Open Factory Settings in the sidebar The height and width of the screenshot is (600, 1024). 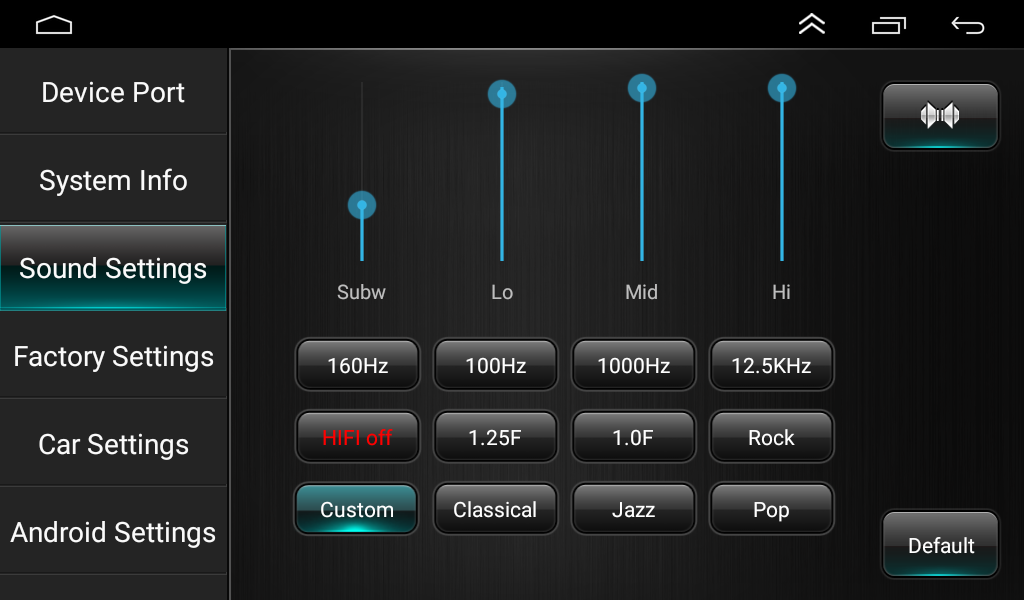pyautogui.click(x=113, y=356)
